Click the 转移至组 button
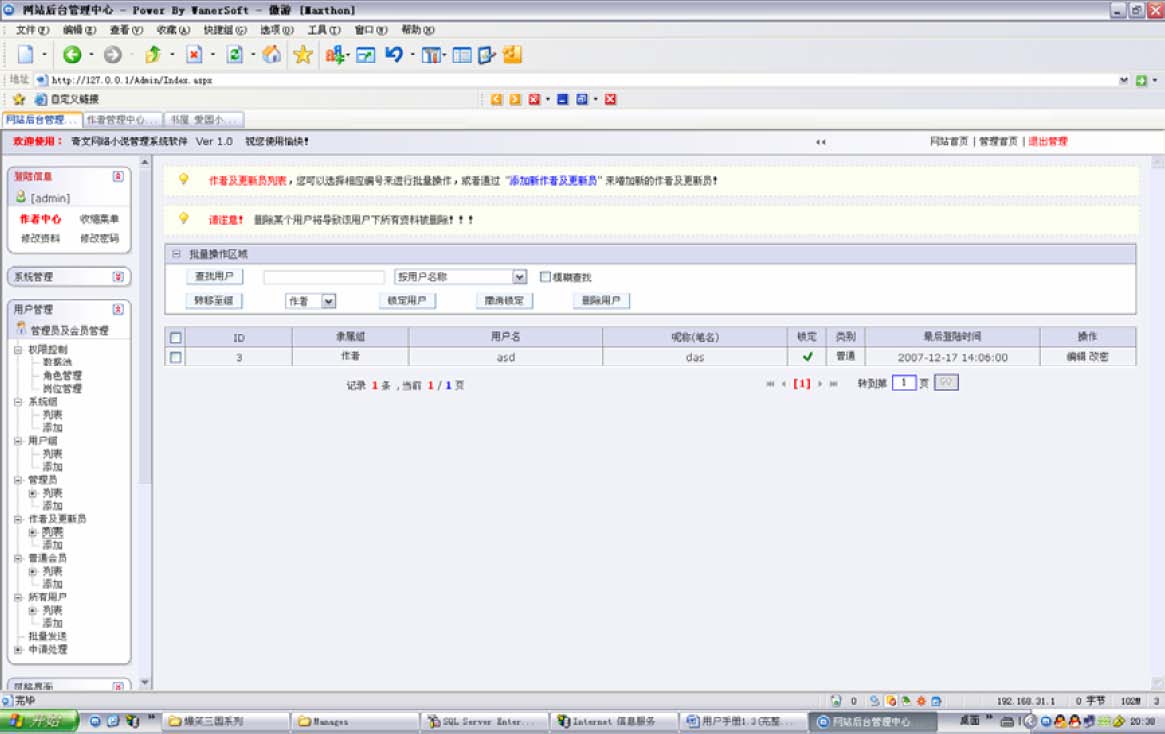Screen dimensions: 1165x734 point(214,301)
